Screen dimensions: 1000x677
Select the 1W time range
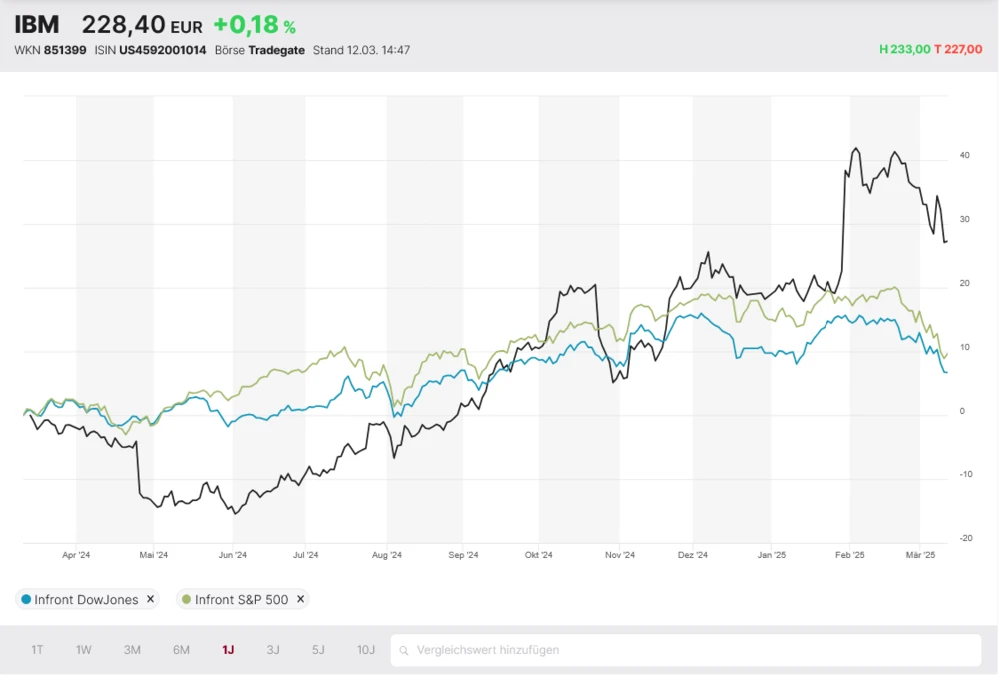coord(84,650)
